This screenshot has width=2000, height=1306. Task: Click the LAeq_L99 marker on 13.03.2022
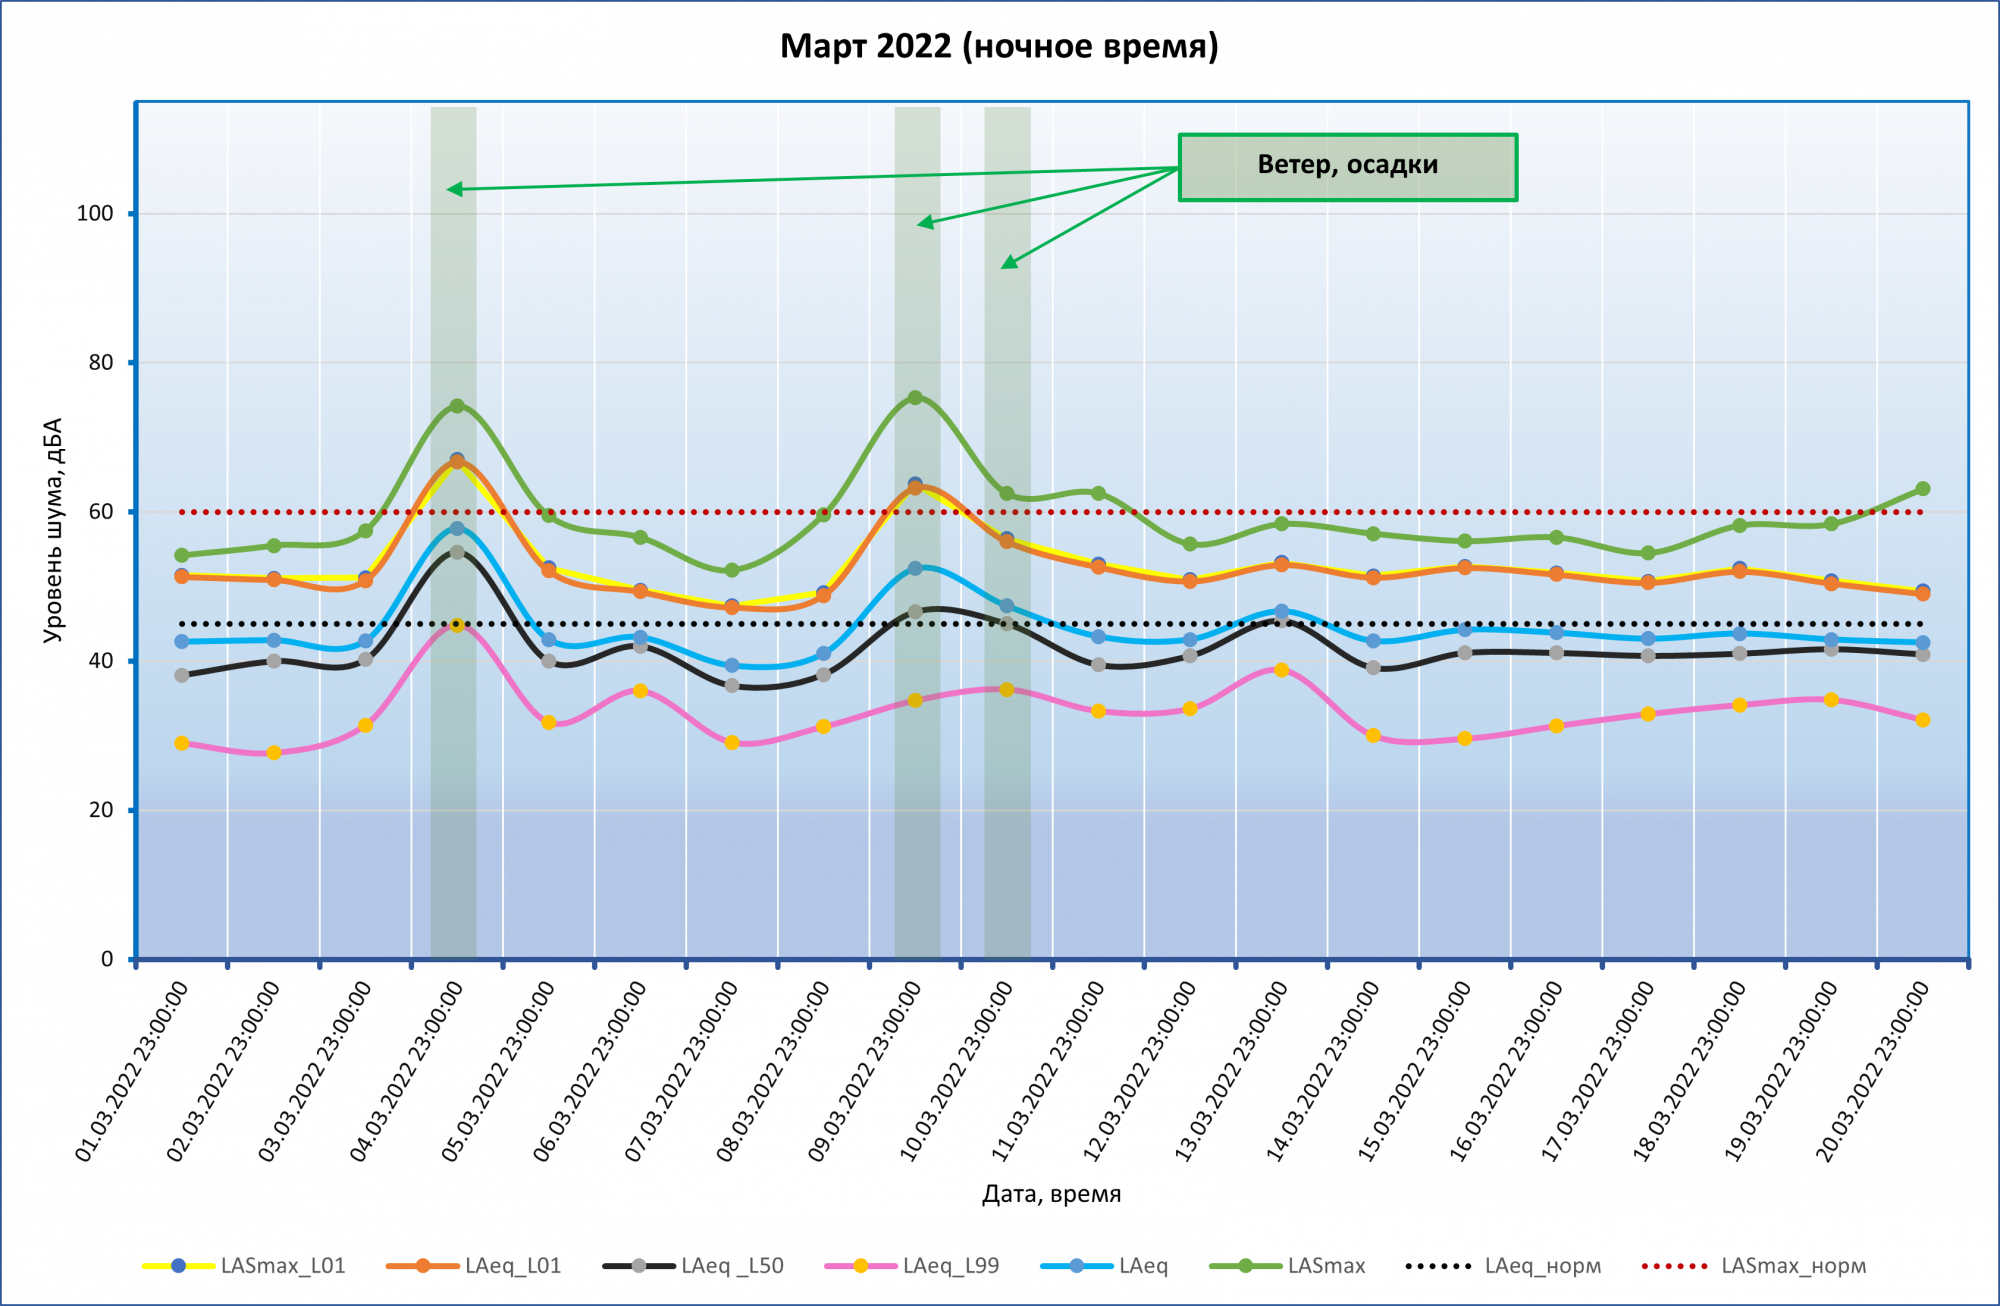click(x=1281, y=670)
